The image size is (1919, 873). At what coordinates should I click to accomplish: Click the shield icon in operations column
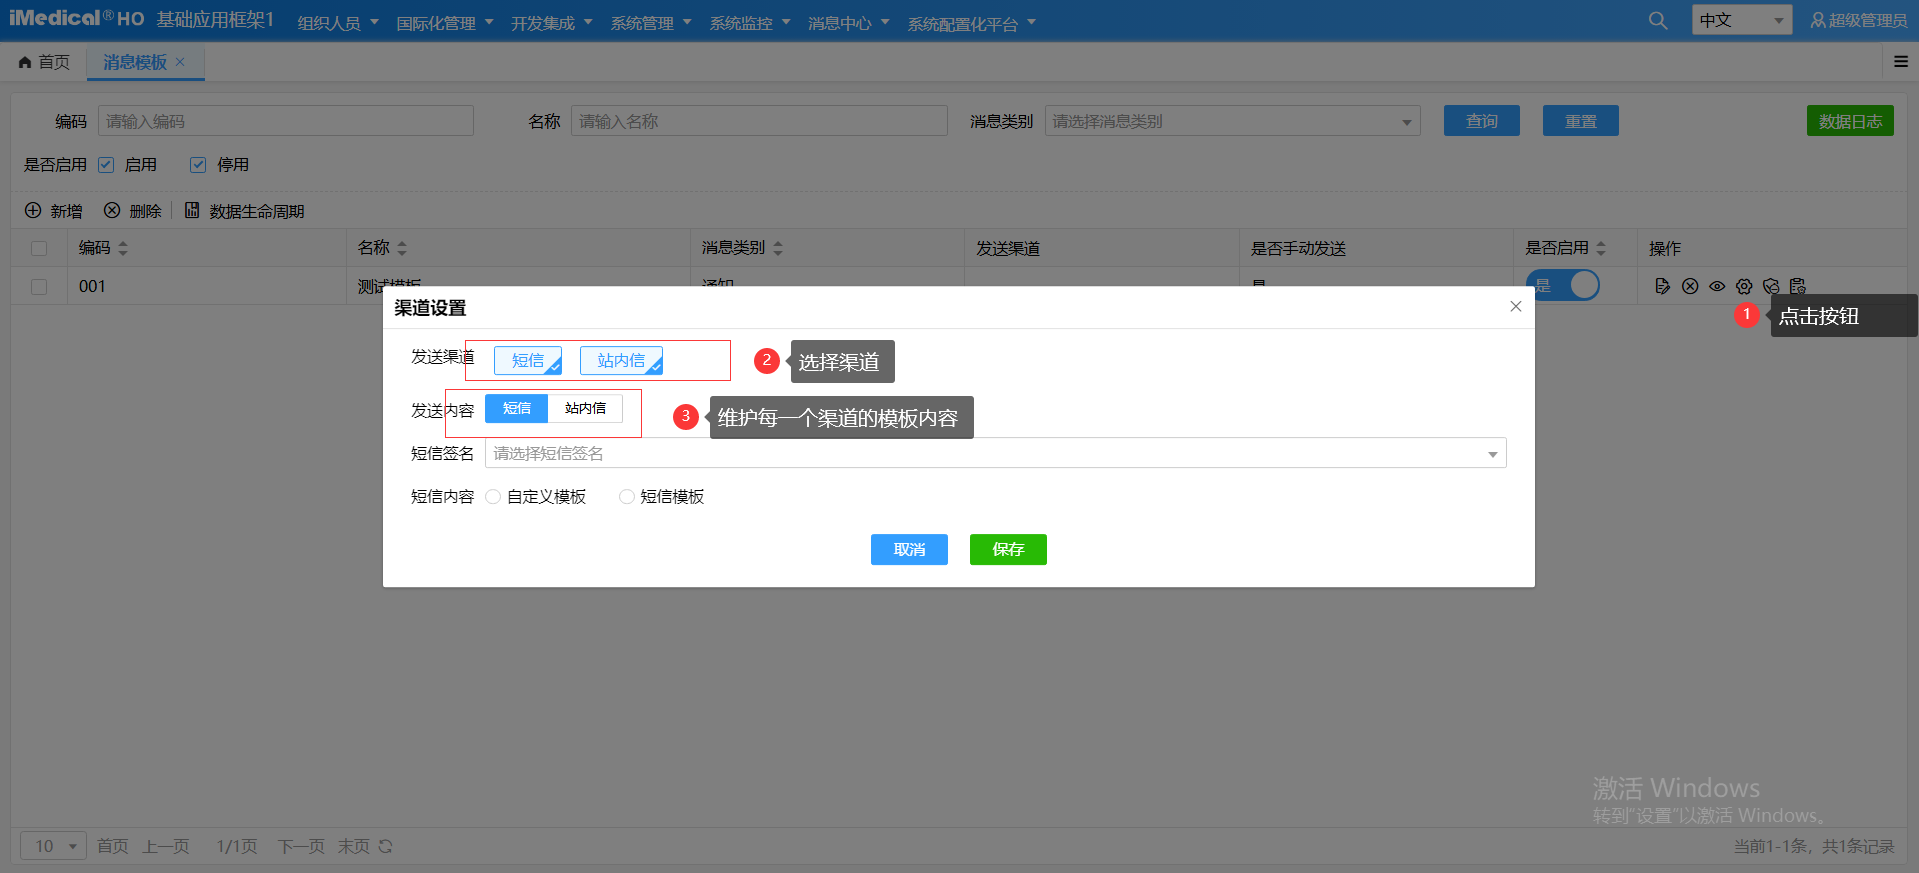pyautogui.click(x=1771, y=286)
